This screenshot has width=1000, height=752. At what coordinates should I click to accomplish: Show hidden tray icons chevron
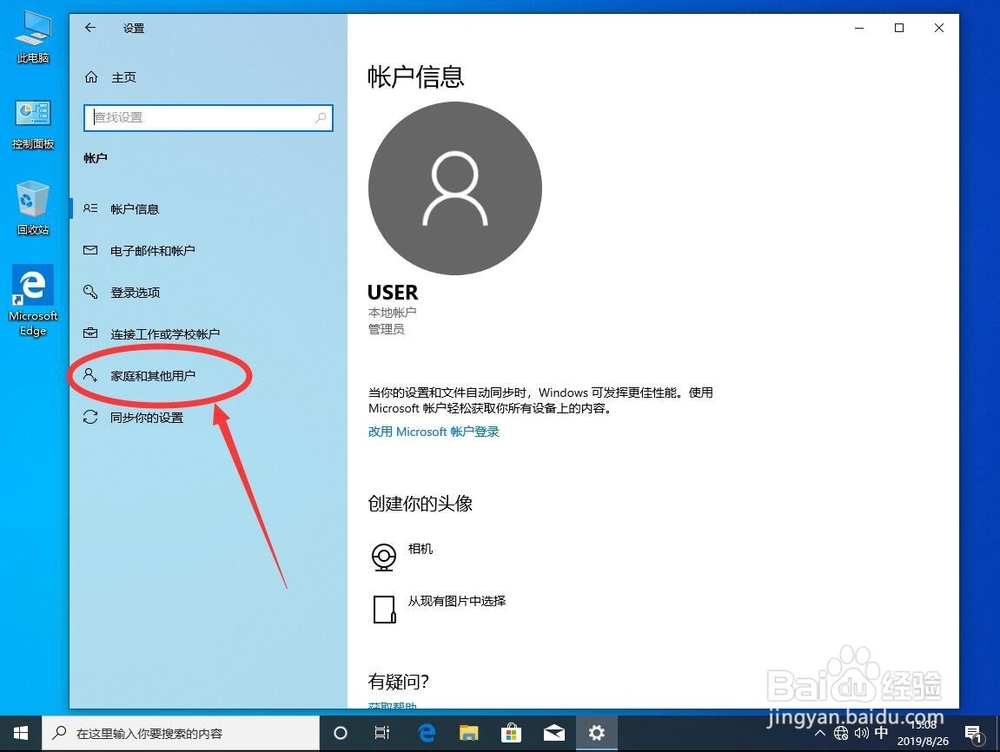pos(820,734)
